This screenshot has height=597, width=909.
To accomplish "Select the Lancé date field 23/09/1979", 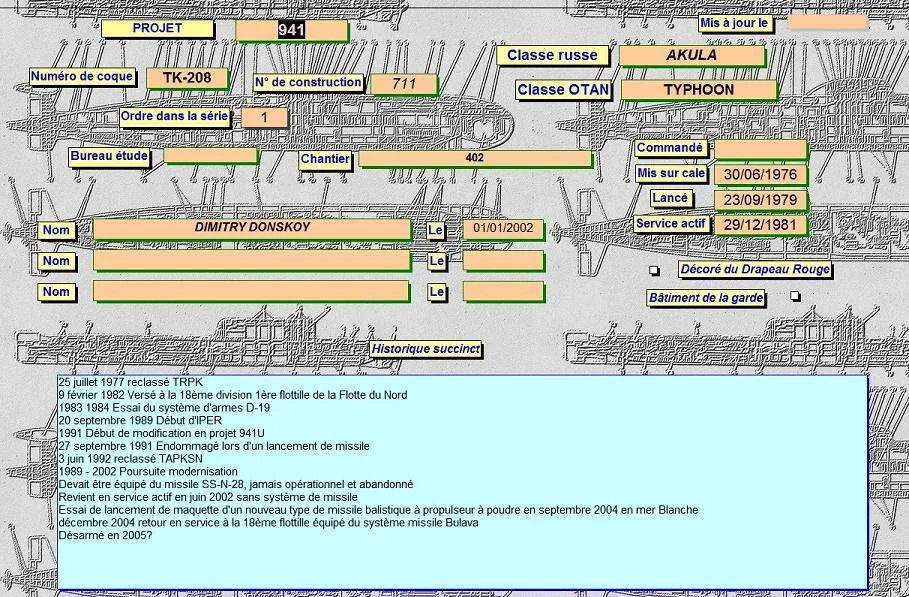I will 760,200.
